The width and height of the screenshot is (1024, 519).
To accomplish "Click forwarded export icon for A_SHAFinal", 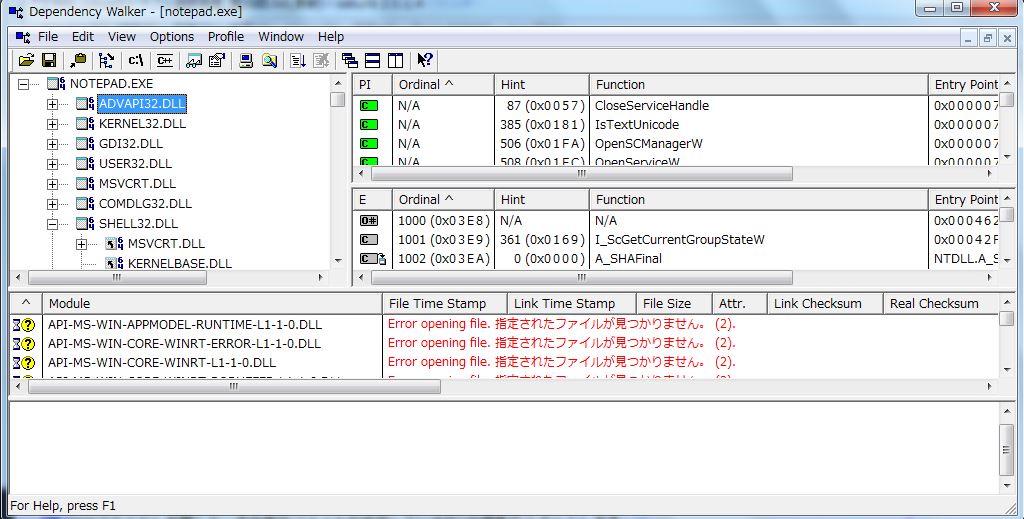I will pos(373,259).
